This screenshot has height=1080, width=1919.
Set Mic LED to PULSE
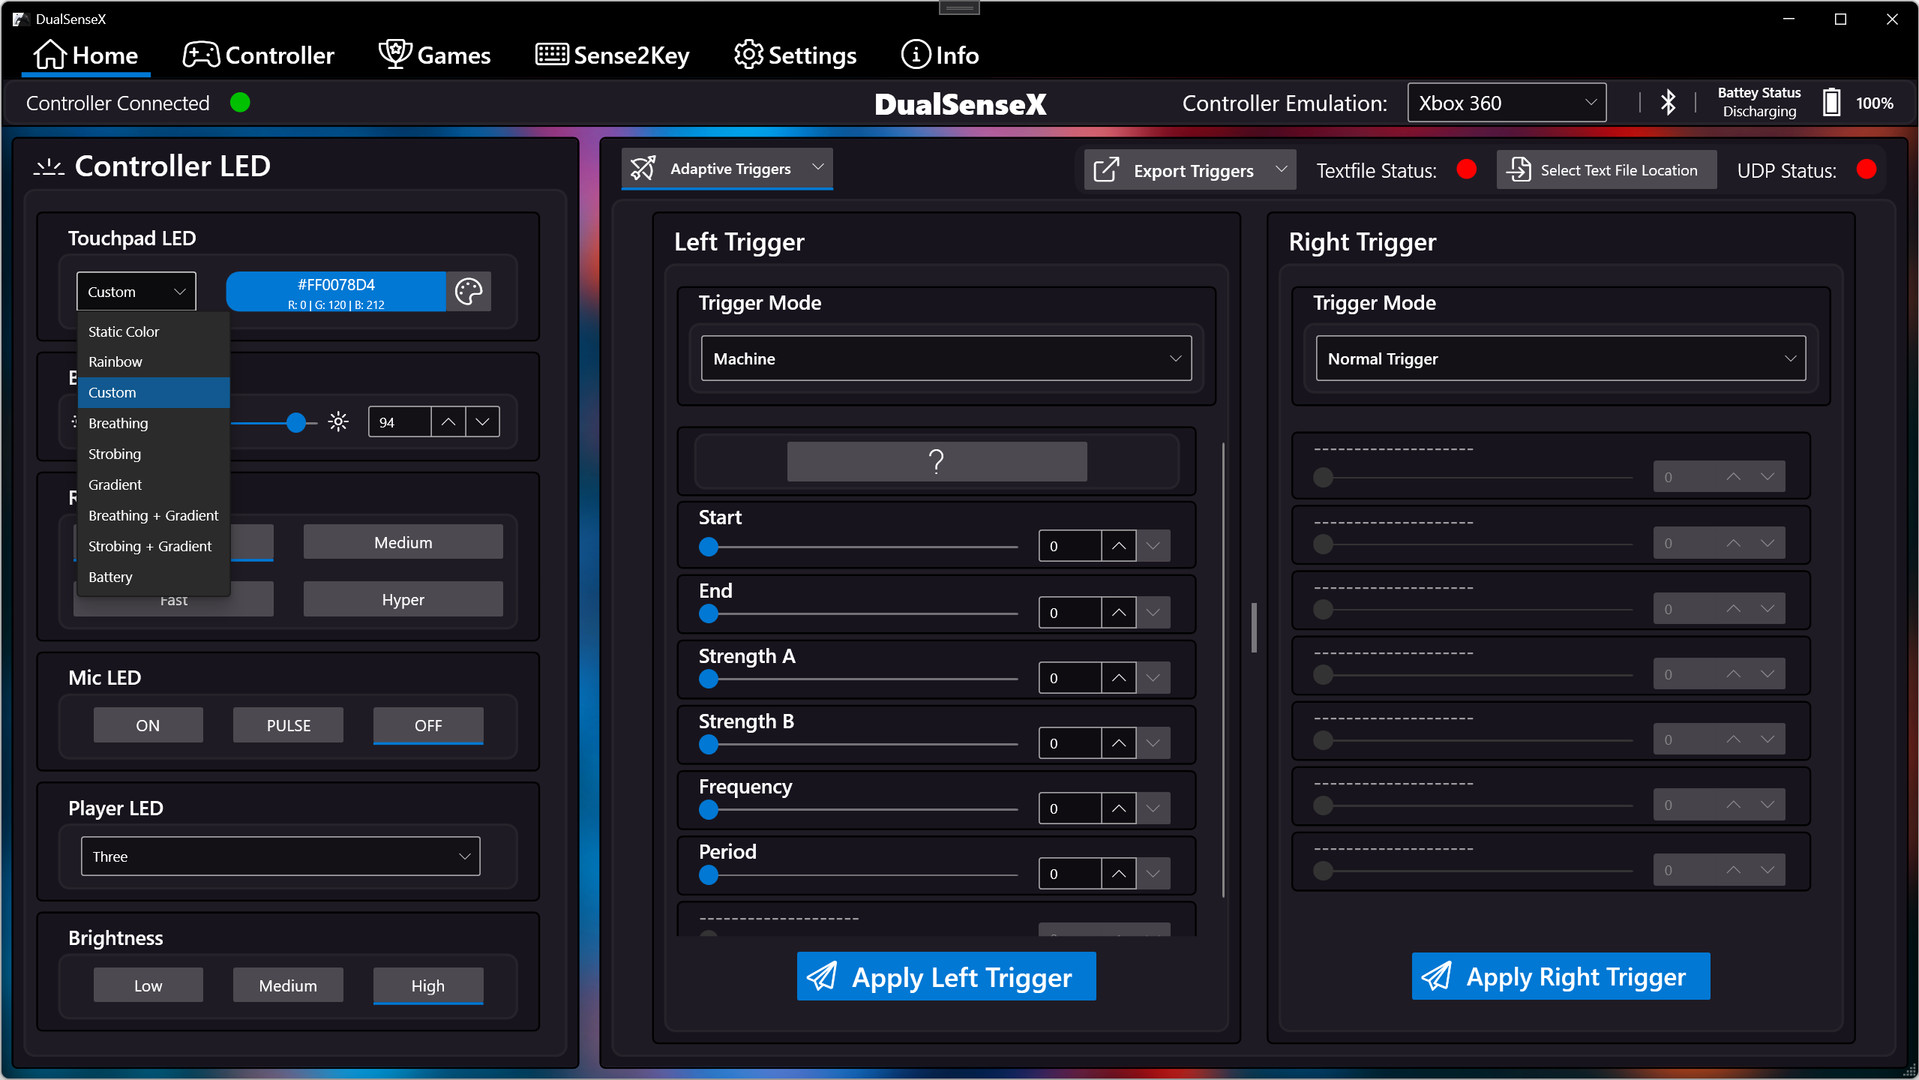[x=288, y=725]
